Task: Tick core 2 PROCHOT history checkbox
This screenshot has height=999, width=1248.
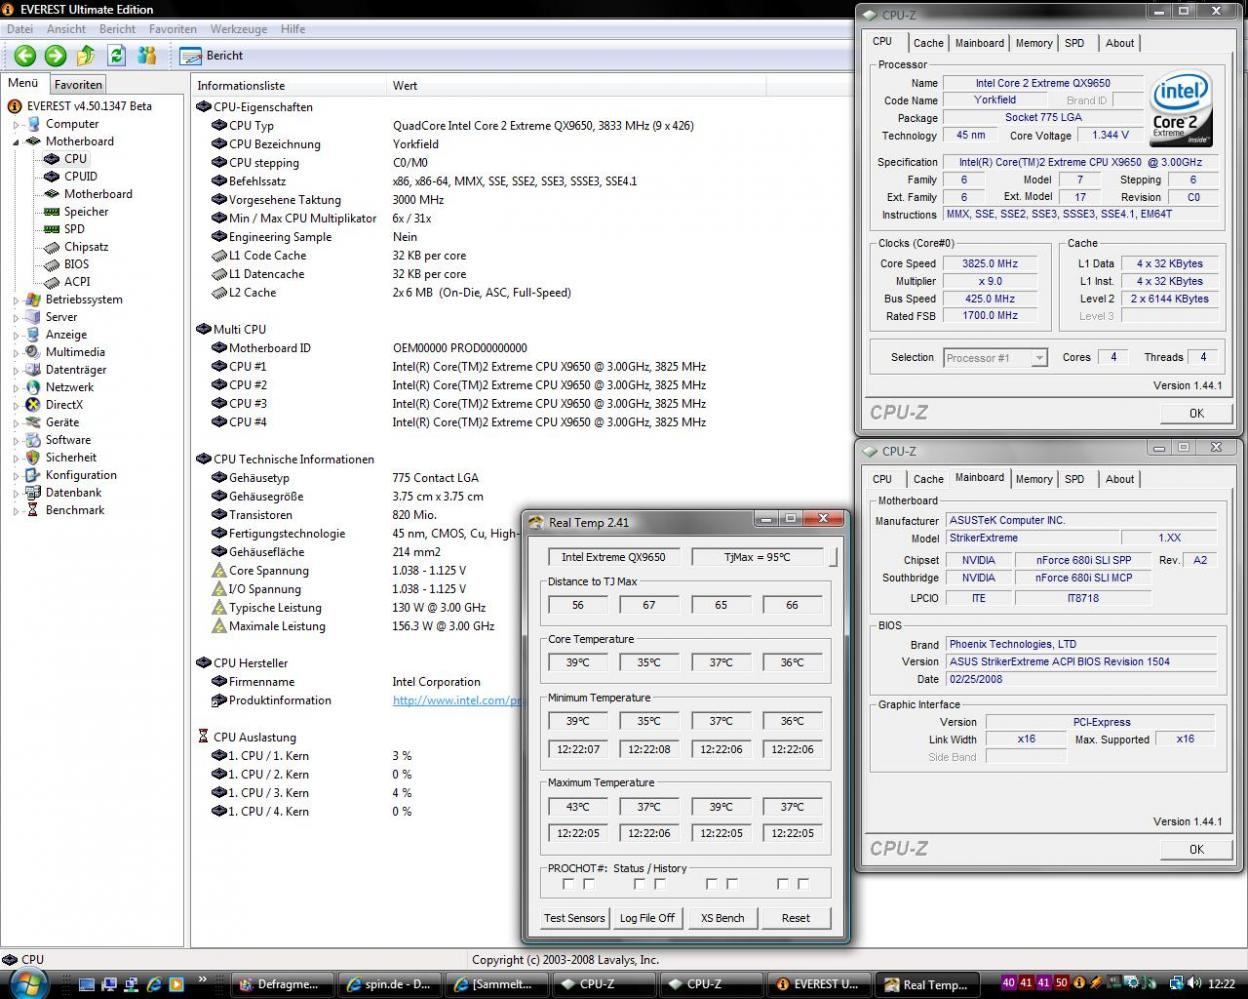Action: coord(660,884)
